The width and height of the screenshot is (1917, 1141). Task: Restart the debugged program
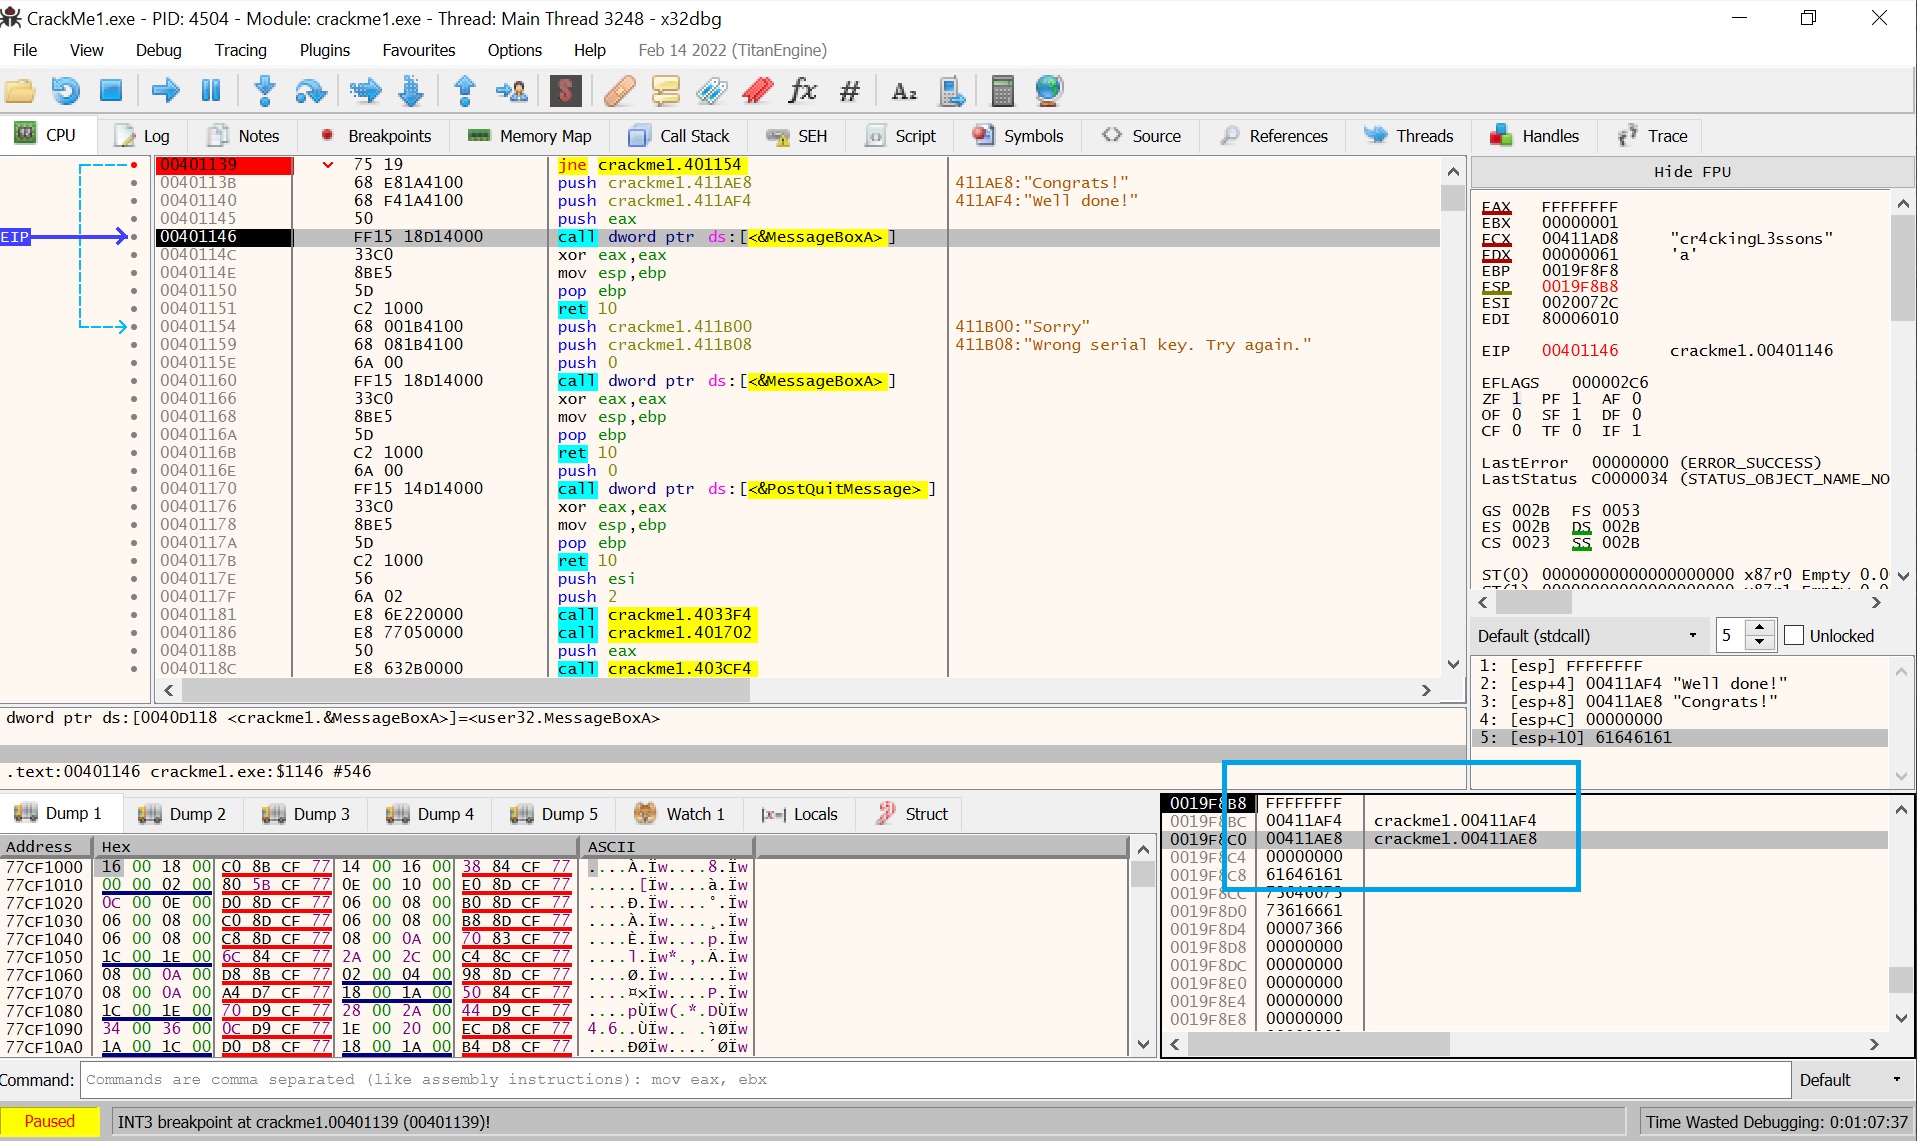(65, 90)
